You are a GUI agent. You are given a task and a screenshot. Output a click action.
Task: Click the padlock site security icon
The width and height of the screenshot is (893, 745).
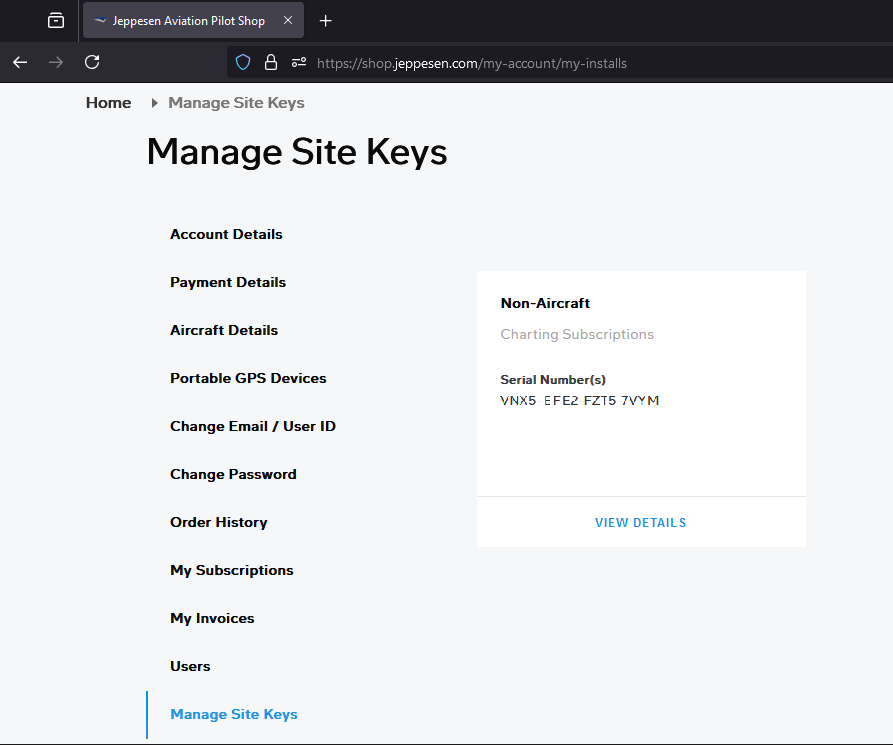[x=270, y=63]
